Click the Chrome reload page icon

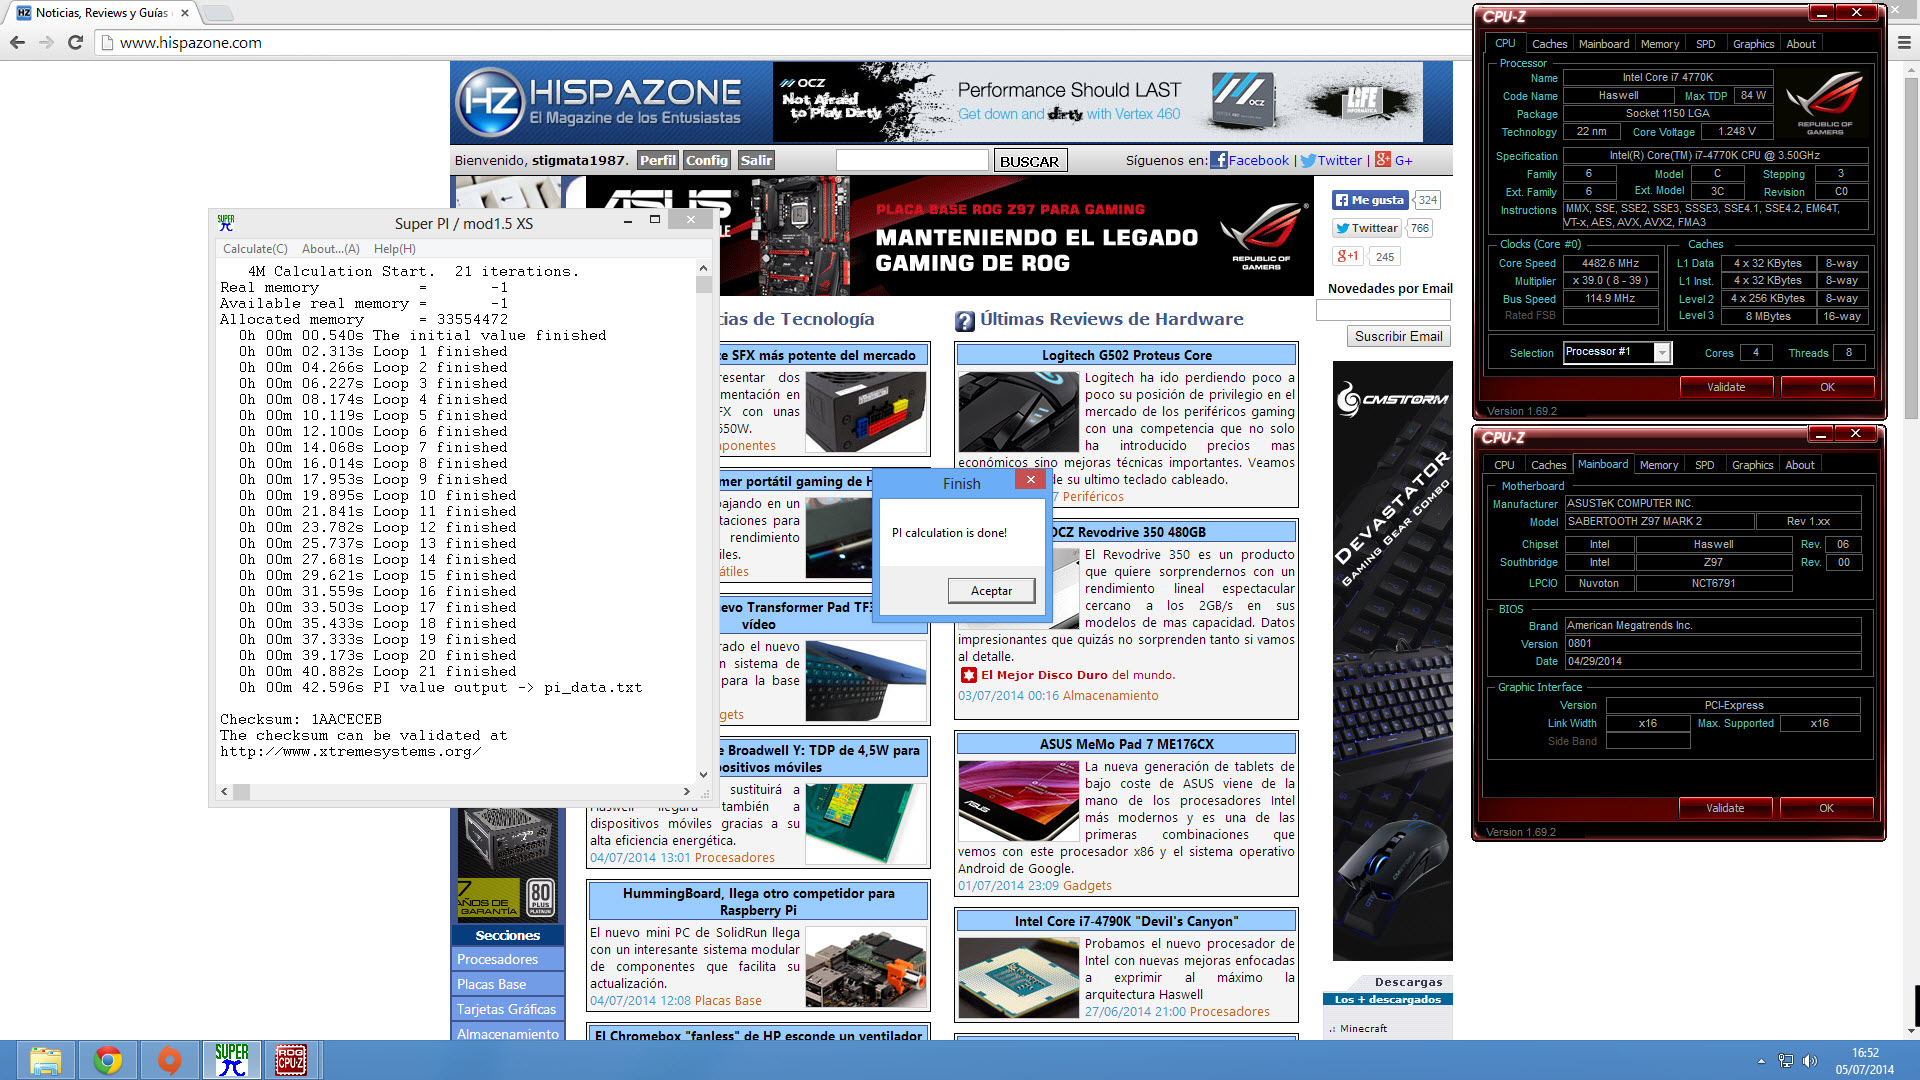click(x=75, y=43)
